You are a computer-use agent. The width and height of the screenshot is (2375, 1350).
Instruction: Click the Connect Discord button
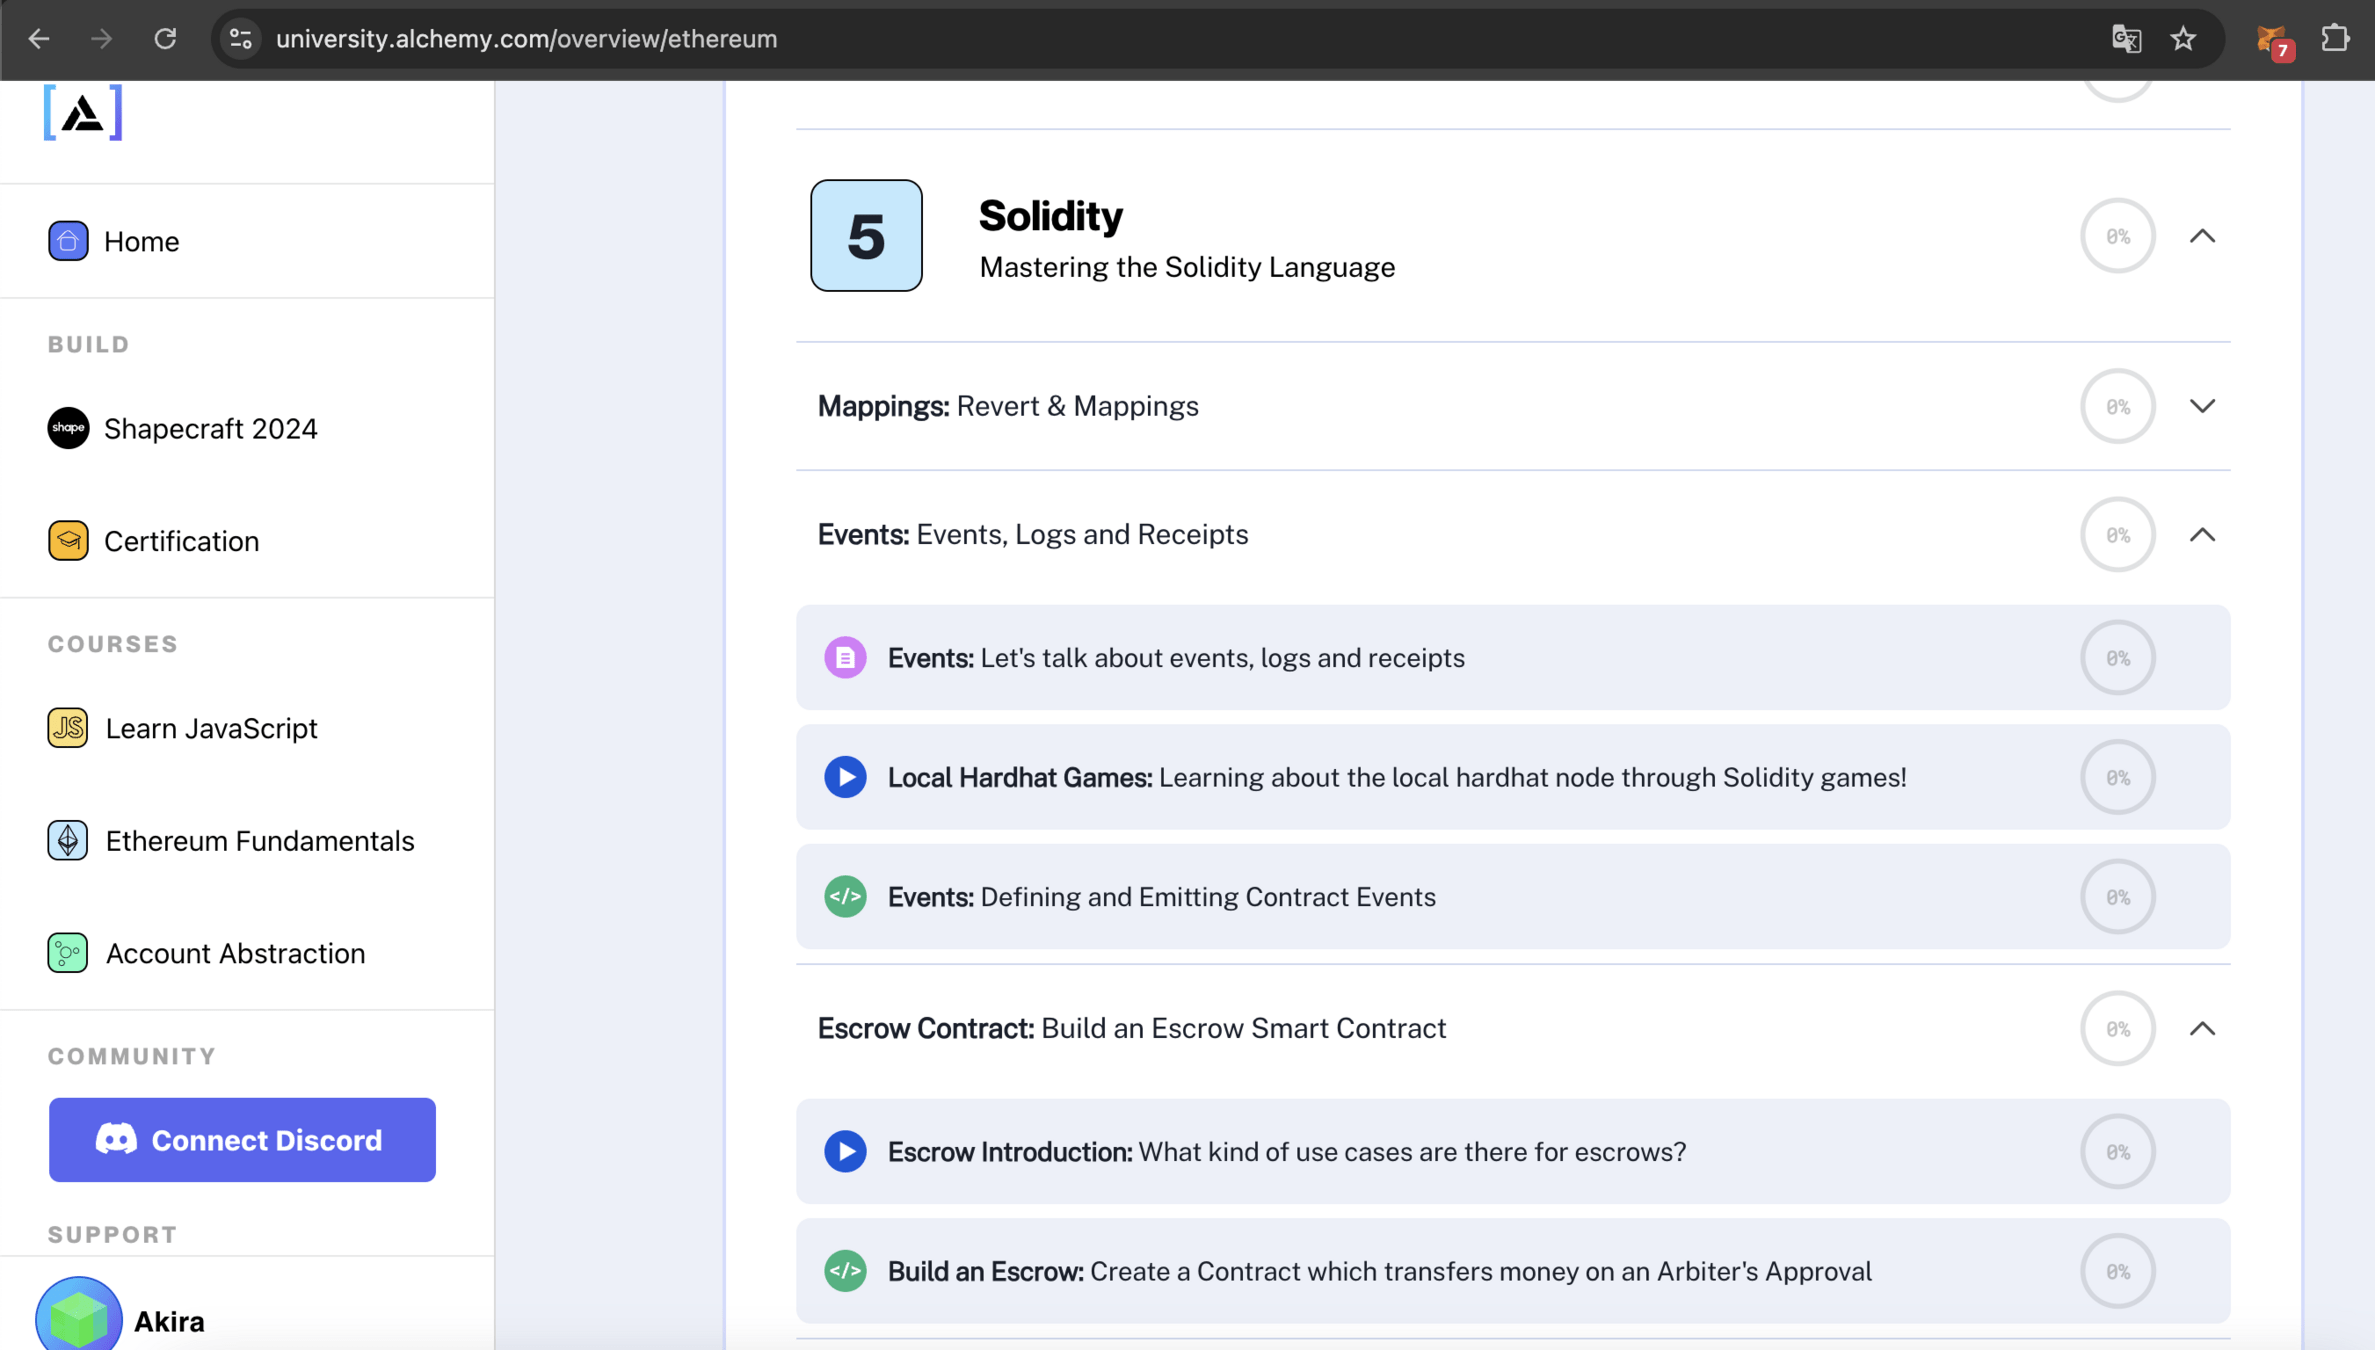(x=242, y=1140)
